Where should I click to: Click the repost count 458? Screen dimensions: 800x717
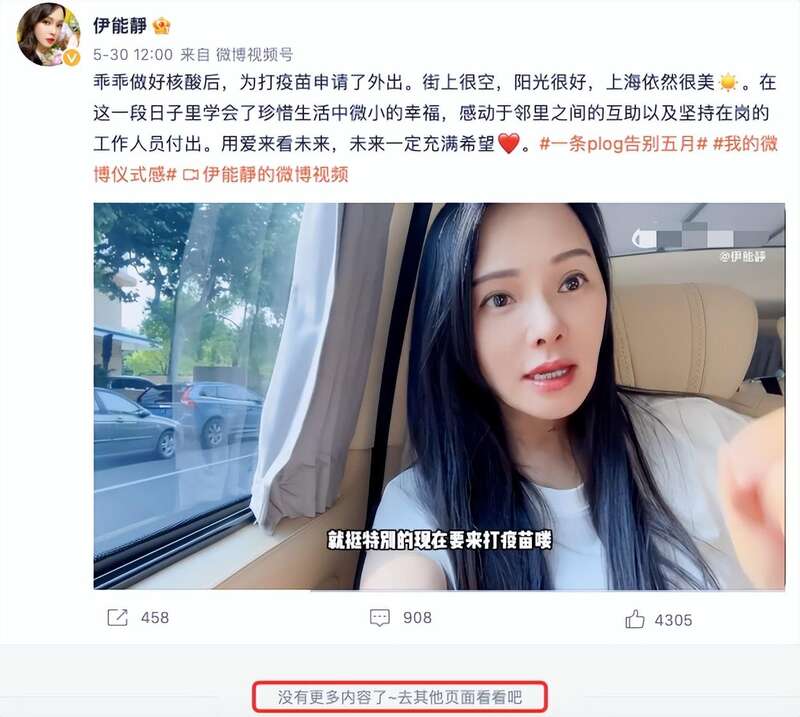pyautogui.click(x=155, y=618)
